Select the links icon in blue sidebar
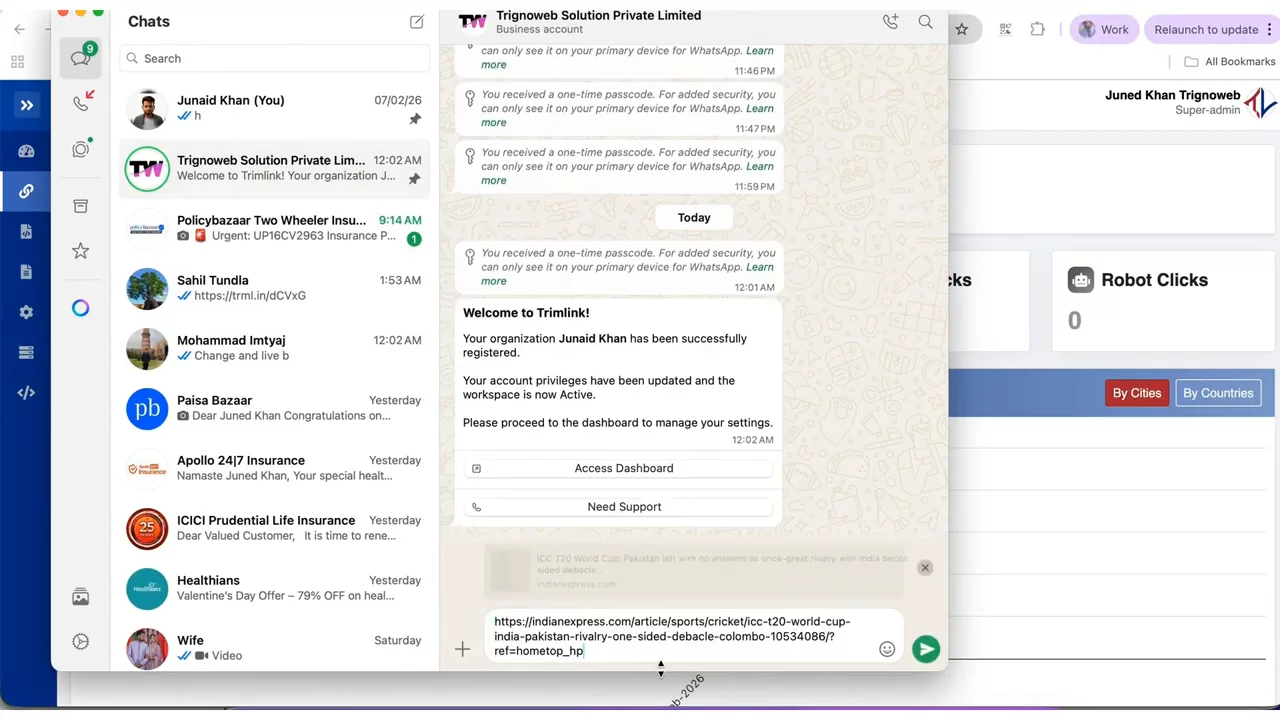The height and width of the screenshot is (720, 1280). pos(27,191)
